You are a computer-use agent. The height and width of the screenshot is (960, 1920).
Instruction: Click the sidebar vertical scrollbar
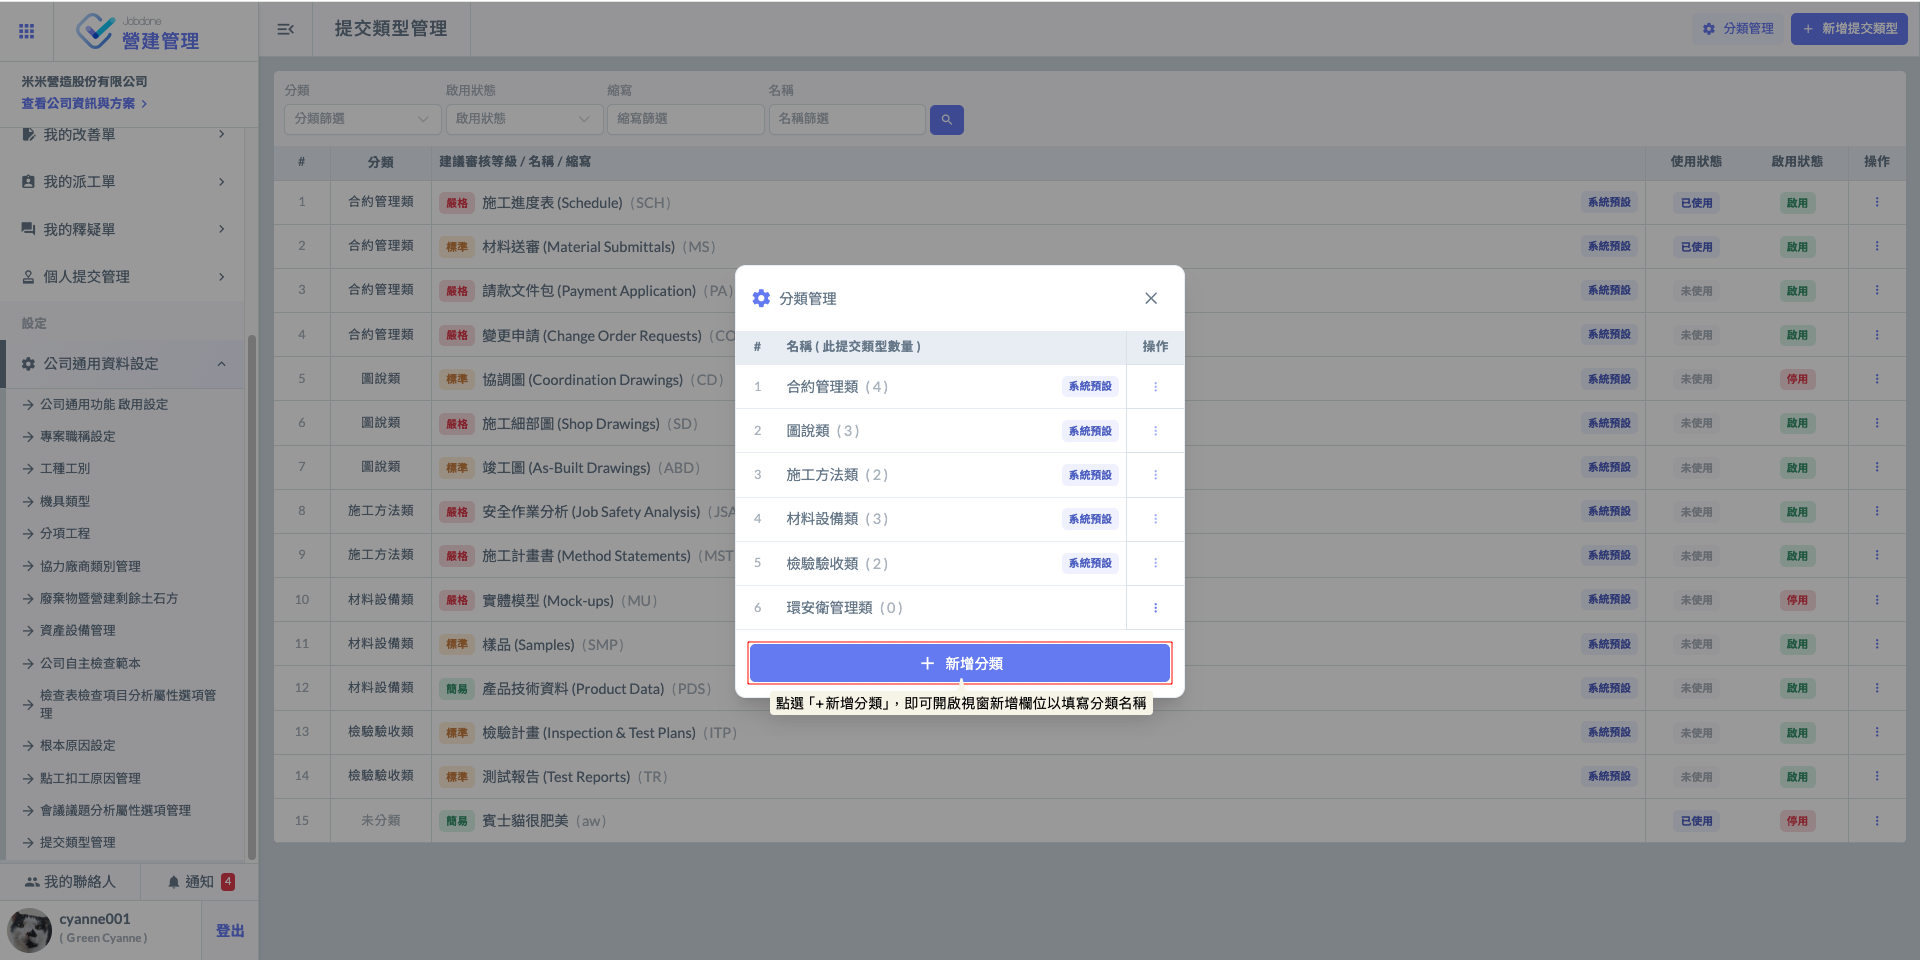(252, 598)
